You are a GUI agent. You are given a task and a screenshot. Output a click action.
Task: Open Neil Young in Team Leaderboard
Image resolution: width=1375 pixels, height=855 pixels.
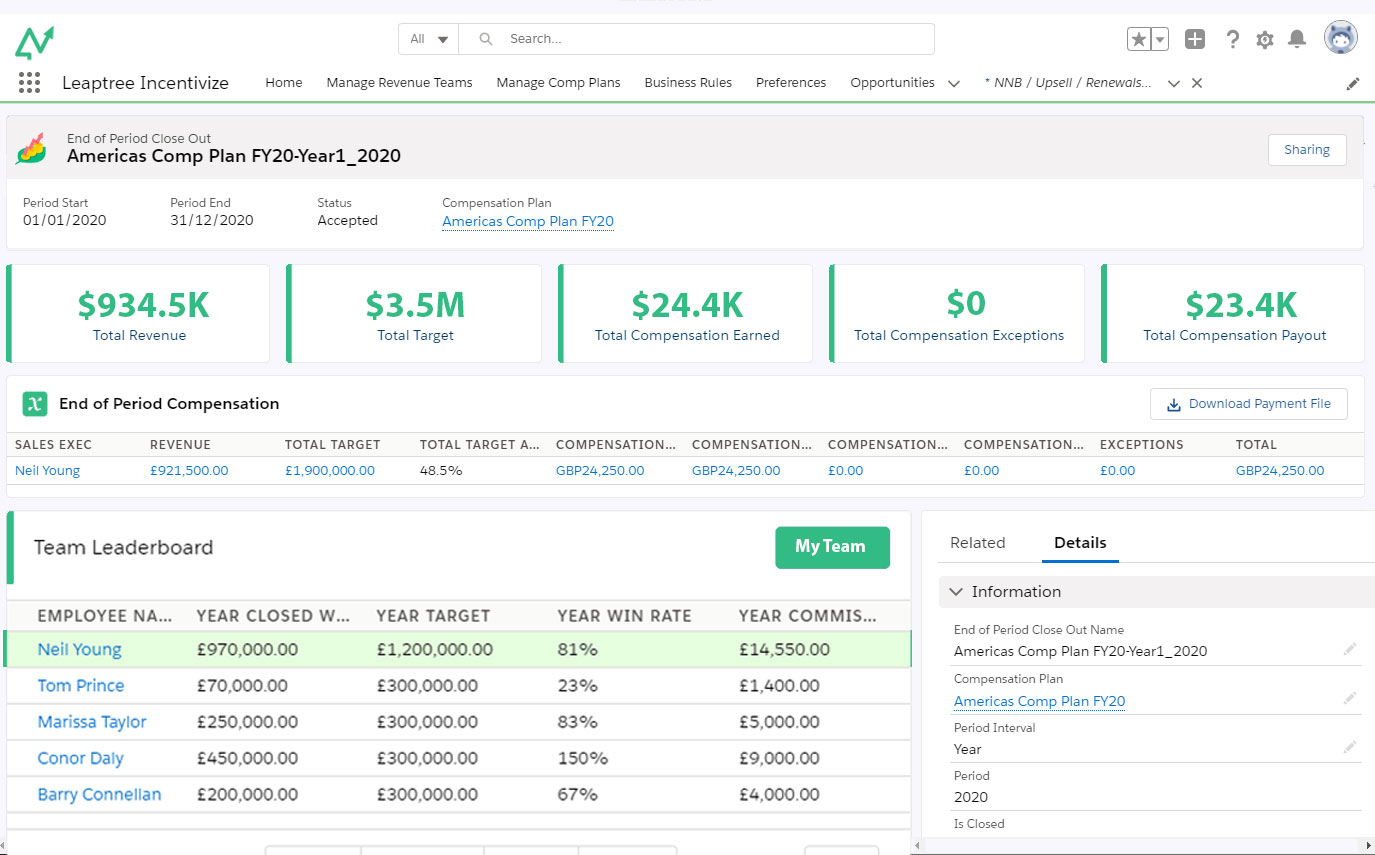tap(79, 650)
